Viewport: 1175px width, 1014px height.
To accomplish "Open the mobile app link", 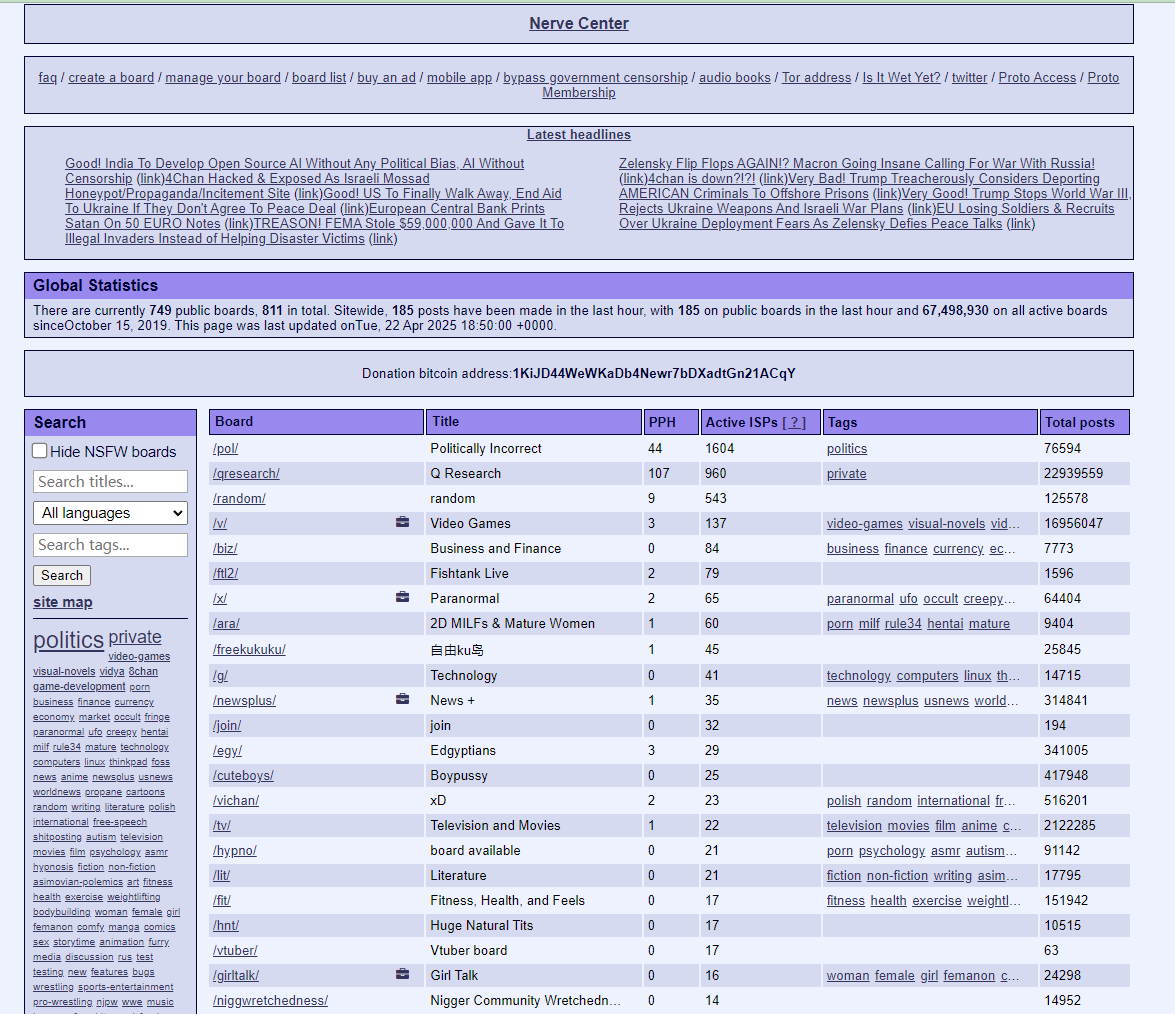I will [x=459, y=77].
